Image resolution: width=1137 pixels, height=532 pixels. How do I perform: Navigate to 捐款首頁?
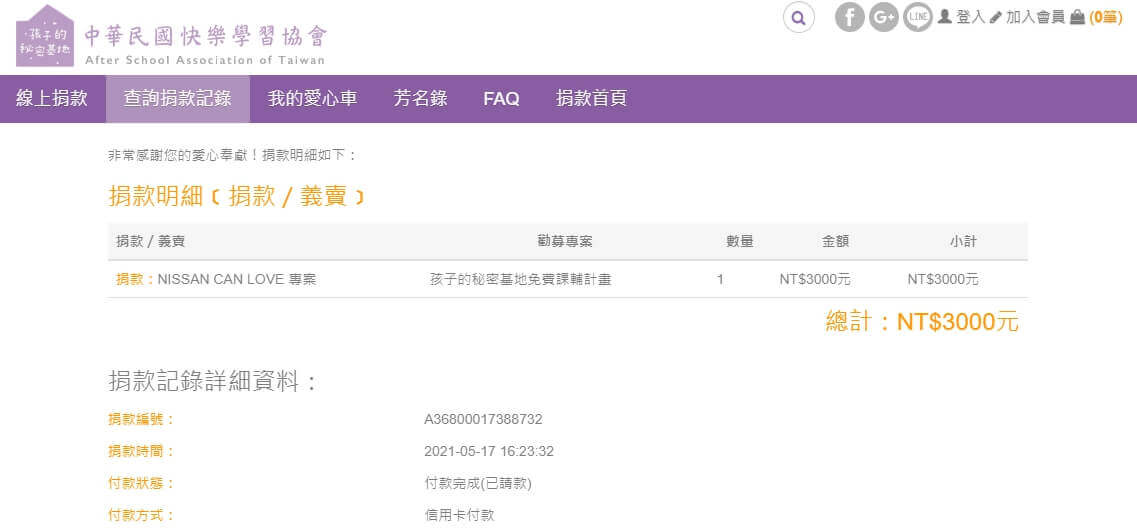pos(591,98)
